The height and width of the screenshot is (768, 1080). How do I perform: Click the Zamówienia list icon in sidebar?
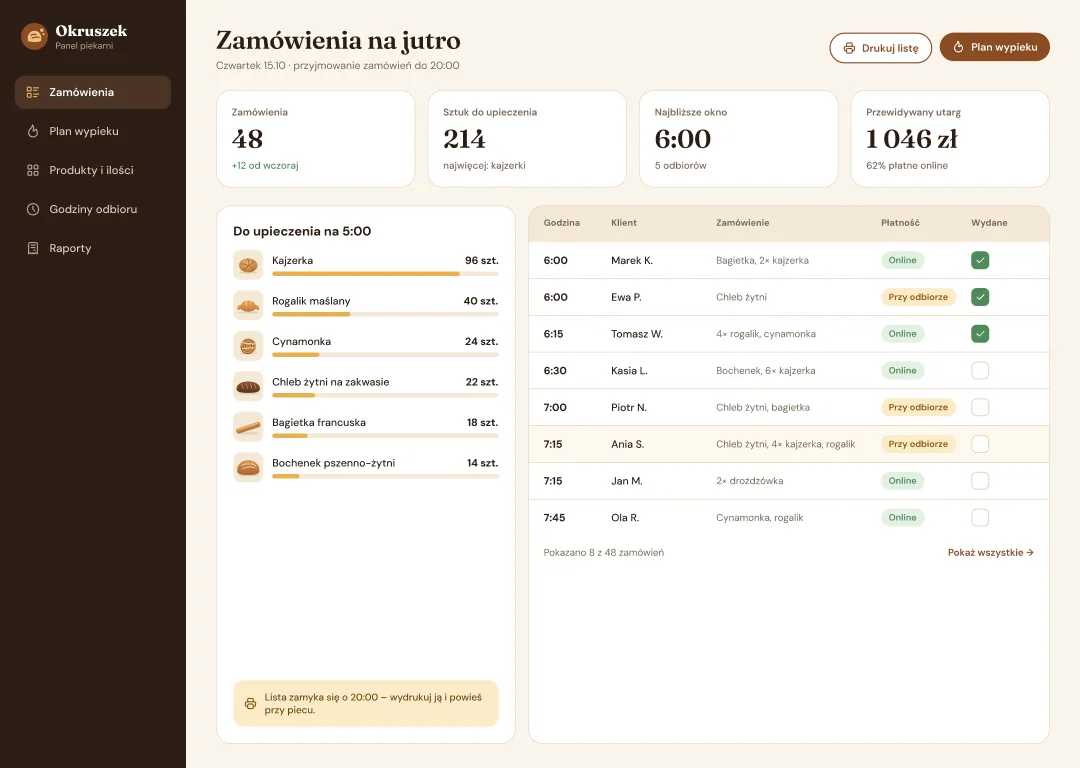coord(32,92)
